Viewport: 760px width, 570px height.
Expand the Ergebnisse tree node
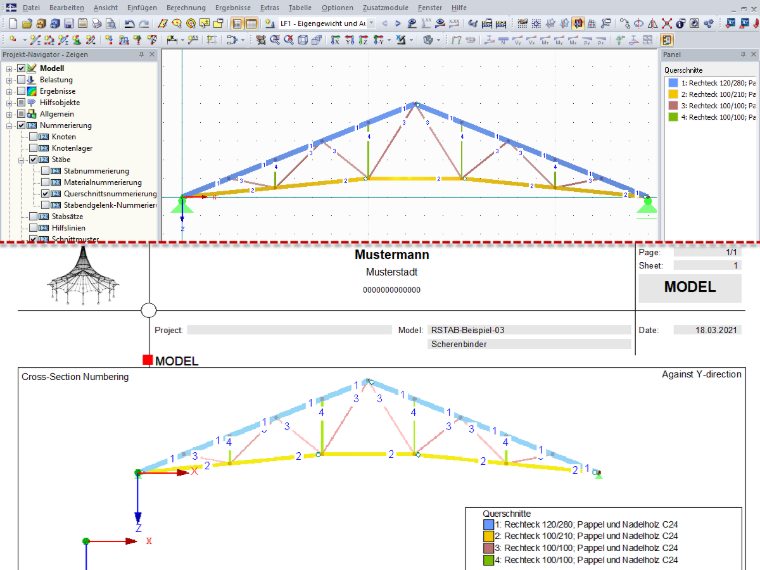pos(9,91)
